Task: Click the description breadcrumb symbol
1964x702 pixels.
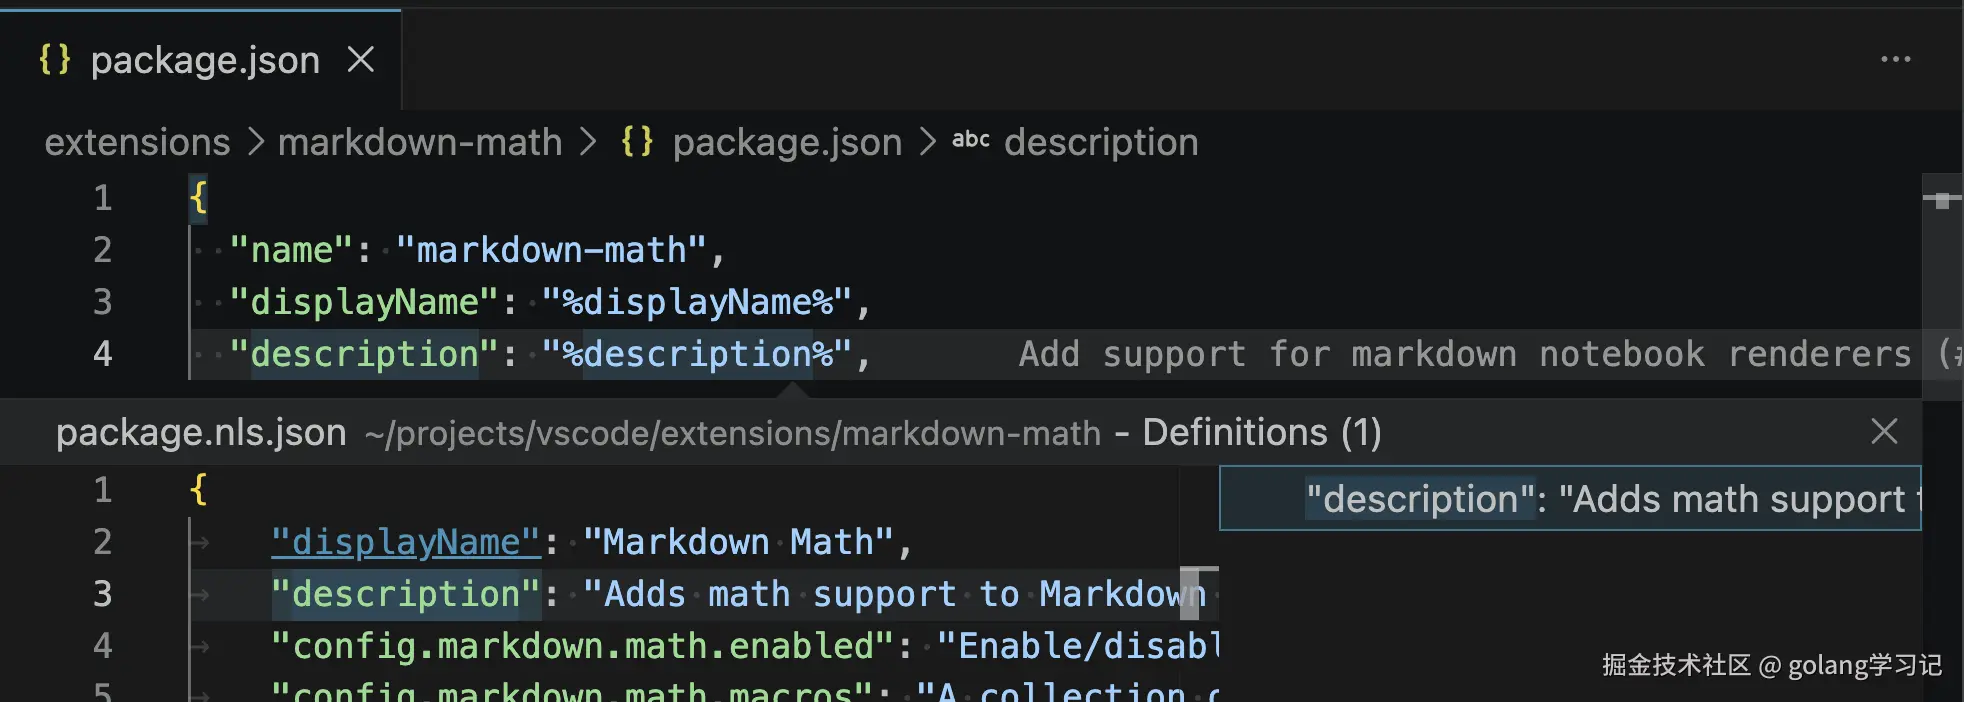Action: [x=1101, y=142]
